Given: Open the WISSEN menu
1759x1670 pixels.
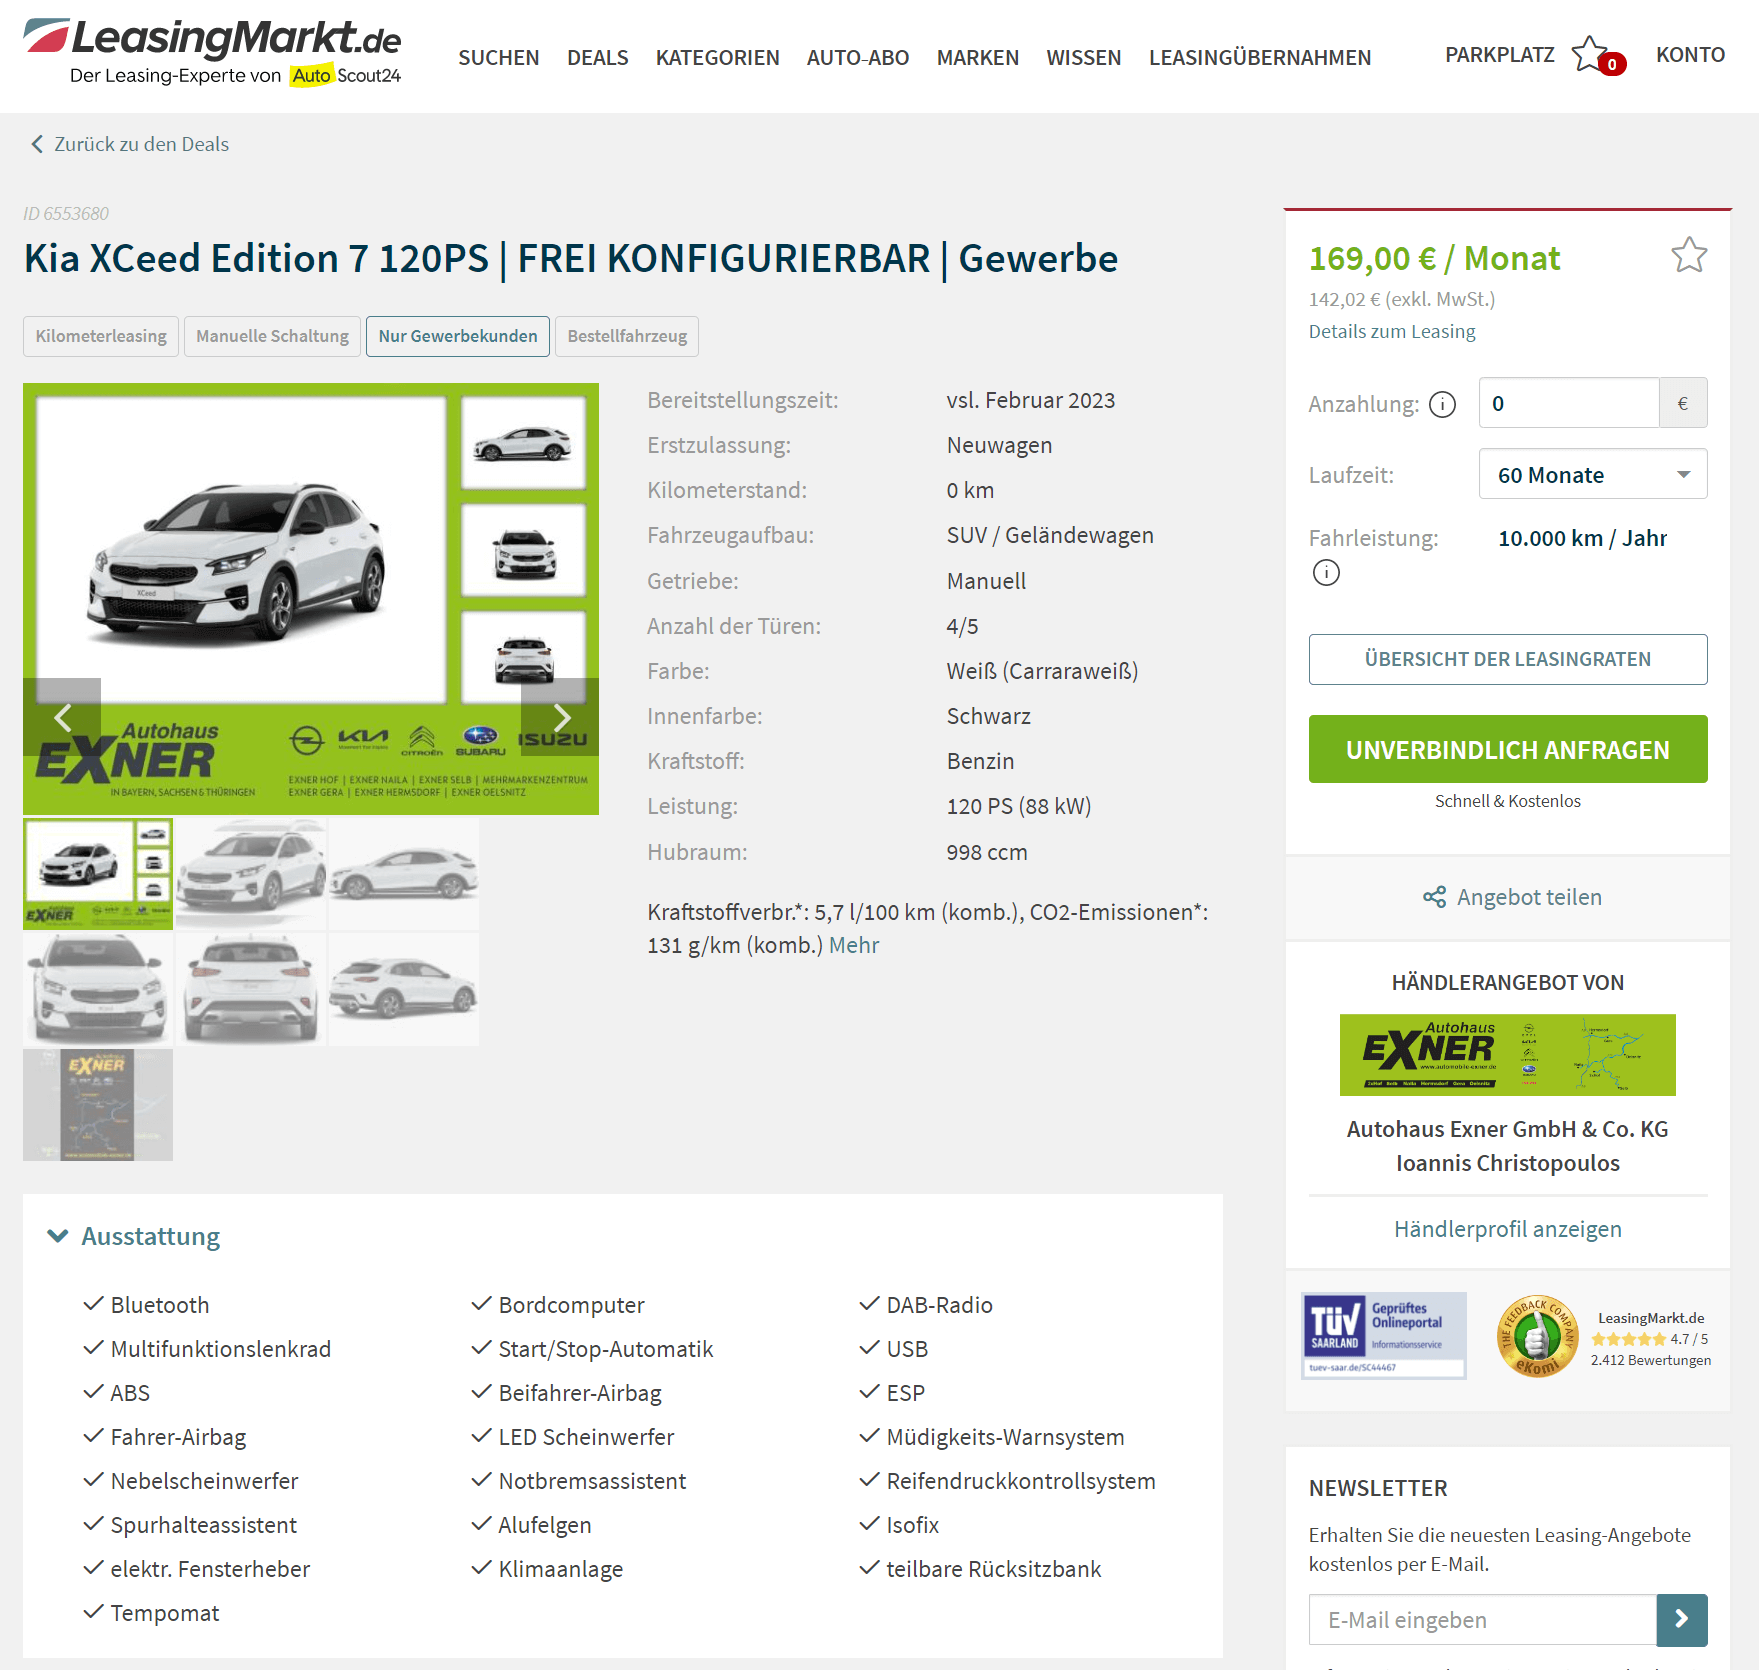Looking at the screenshot, I should click(x=1084, y=58).
